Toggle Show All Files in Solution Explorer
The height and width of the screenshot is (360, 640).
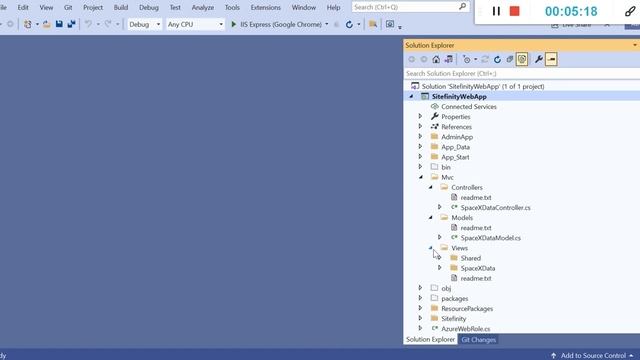522,59
